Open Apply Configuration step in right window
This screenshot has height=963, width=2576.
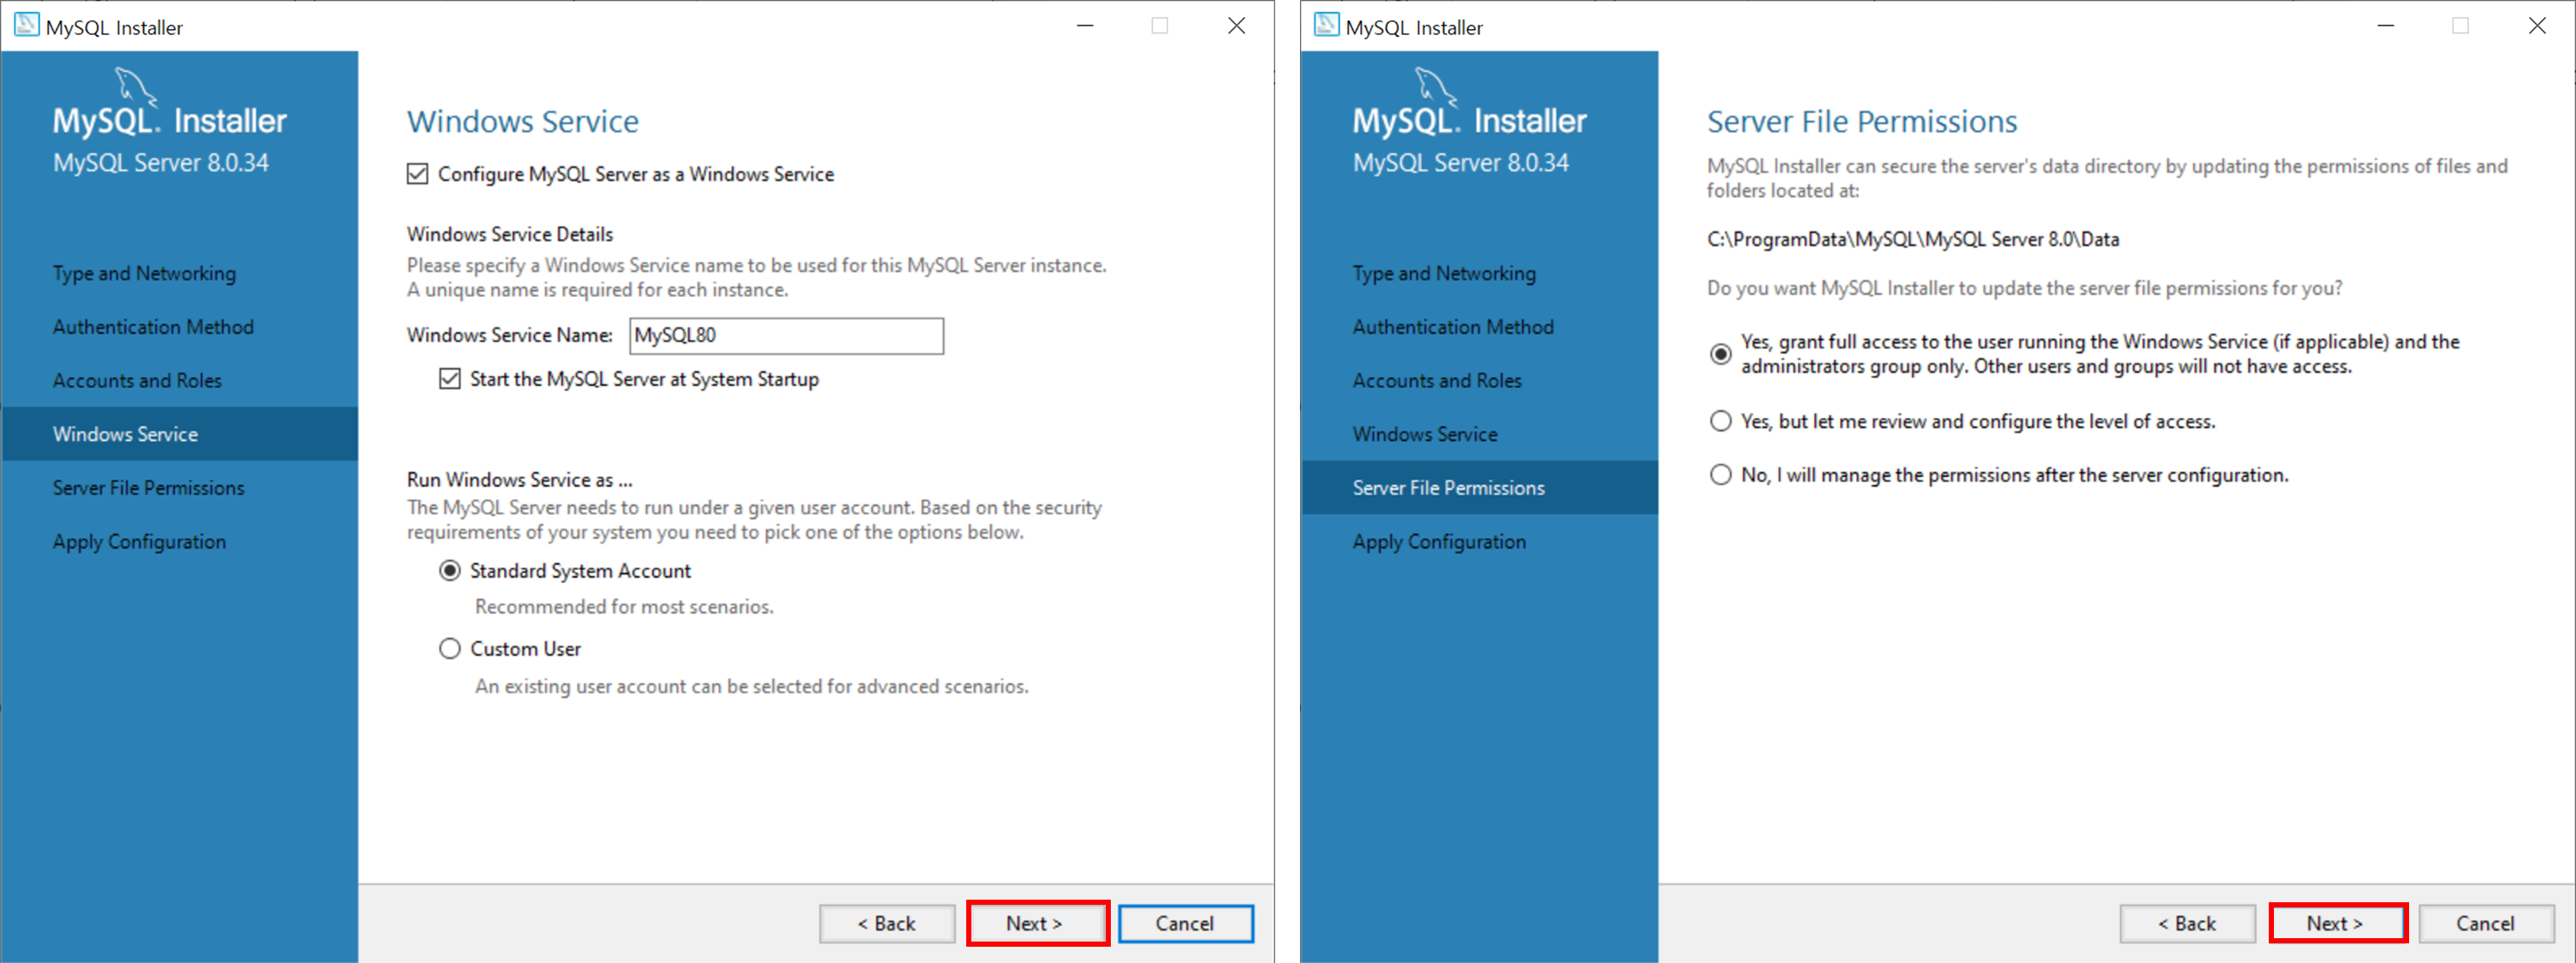(x=1439, y=542)
